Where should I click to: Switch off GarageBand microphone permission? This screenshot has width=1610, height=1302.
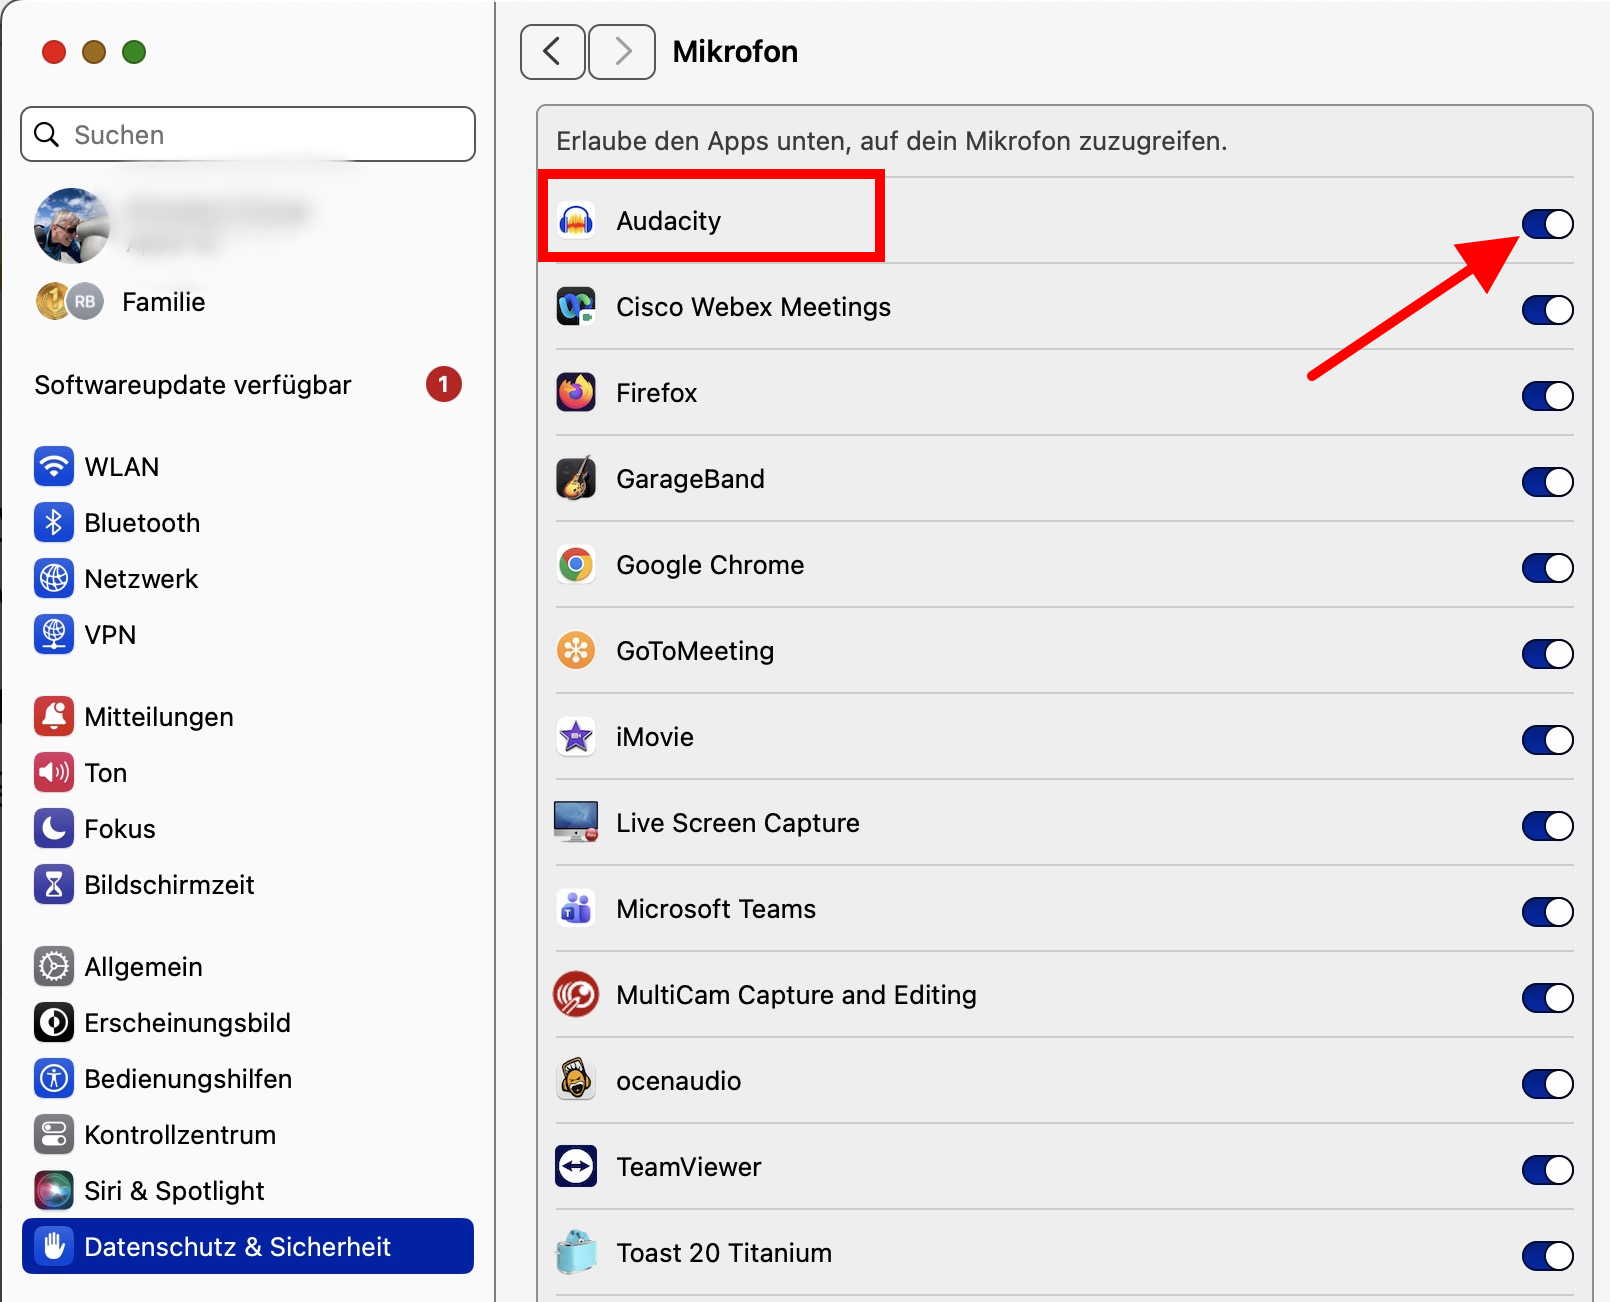pos(1547,482)
